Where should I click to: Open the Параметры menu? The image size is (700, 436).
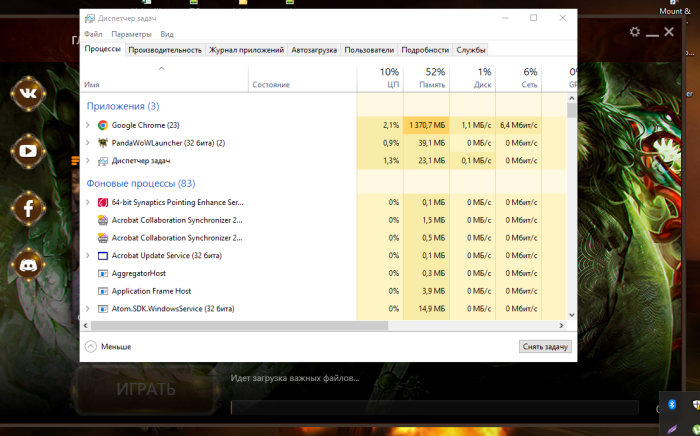pos(131,34)
